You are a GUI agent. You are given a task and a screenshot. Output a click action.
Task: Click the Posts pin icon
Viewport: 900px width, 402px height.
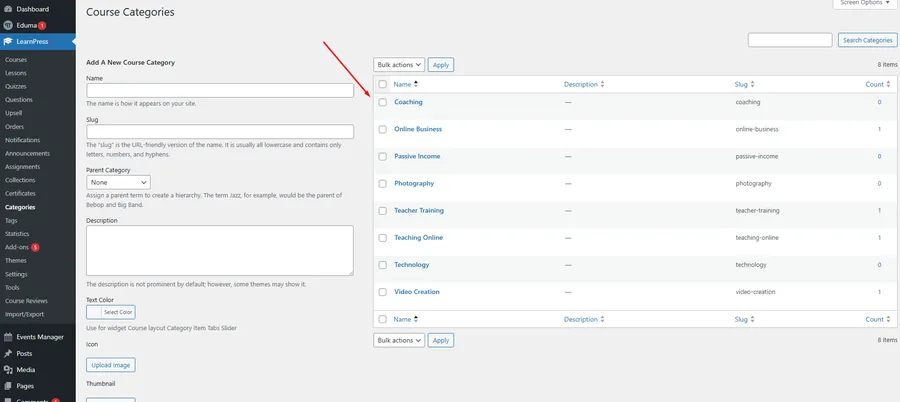click(8, 353)
